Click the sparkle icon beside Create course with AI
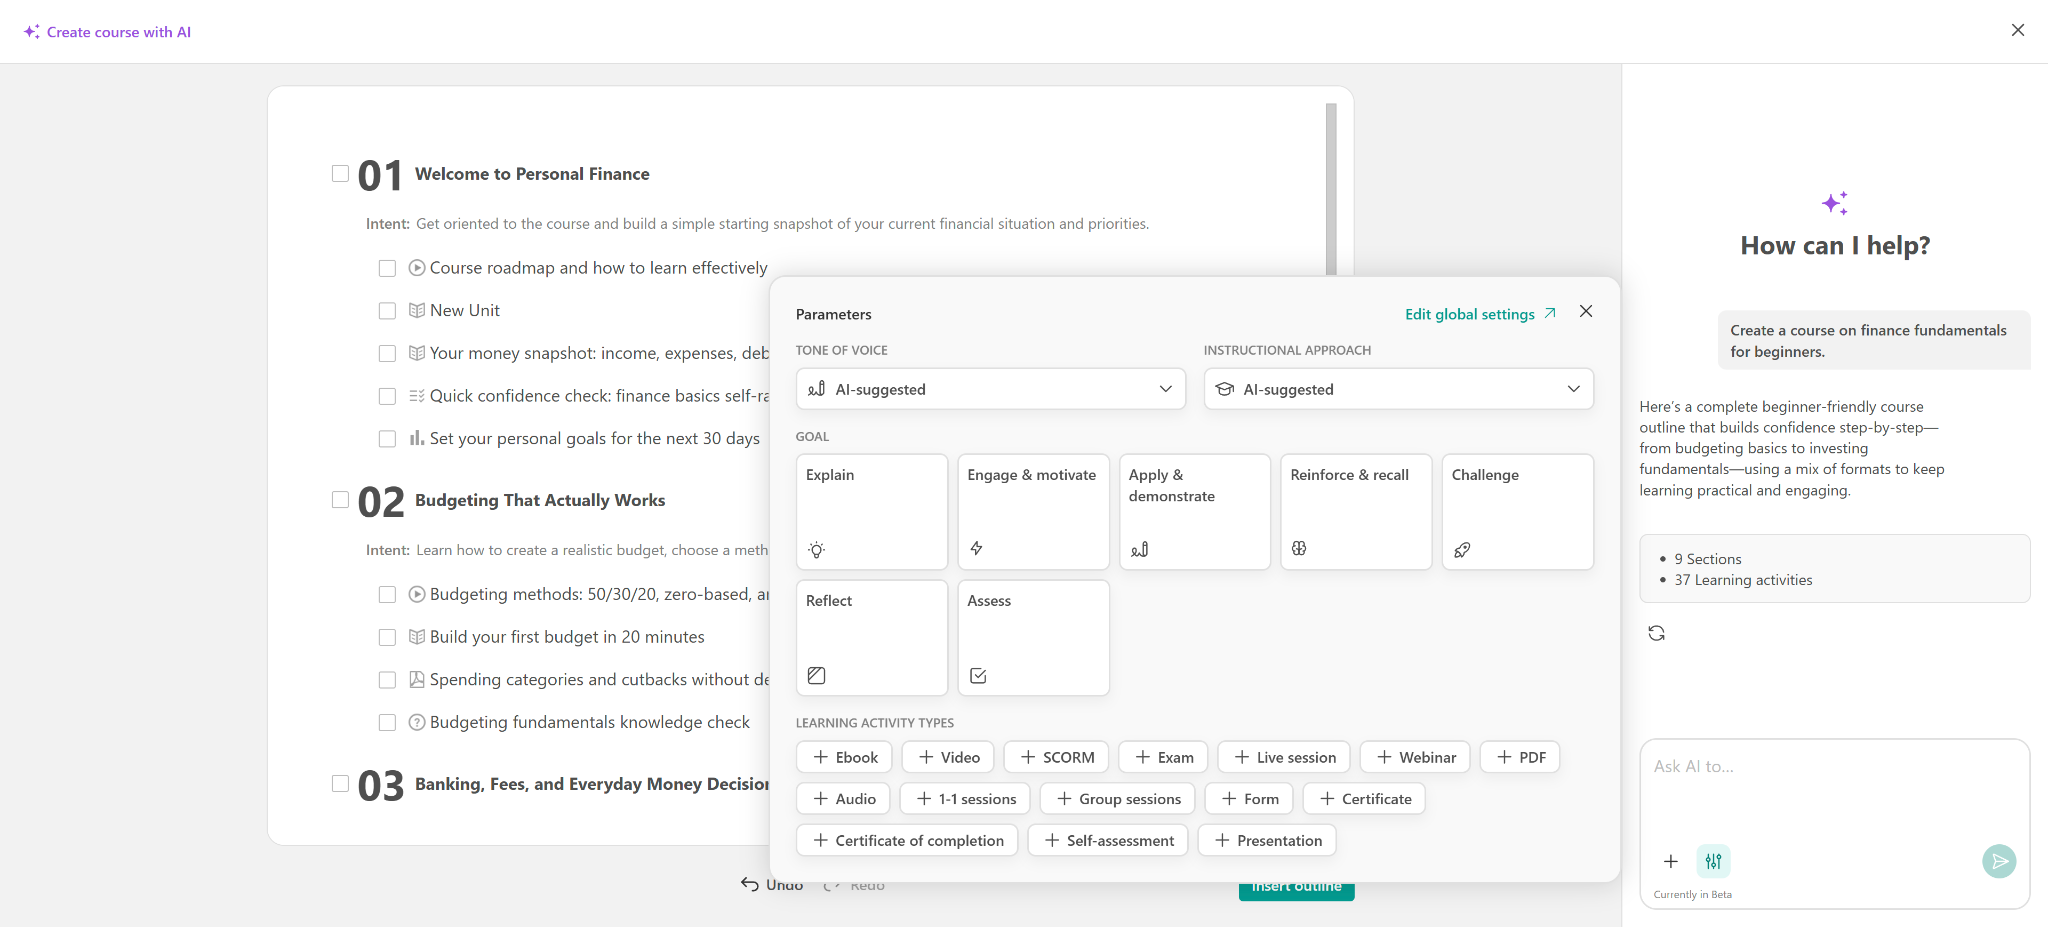The height and width of the screenshot is (927, 2048). pyautogui.click(x=32, y=32)
